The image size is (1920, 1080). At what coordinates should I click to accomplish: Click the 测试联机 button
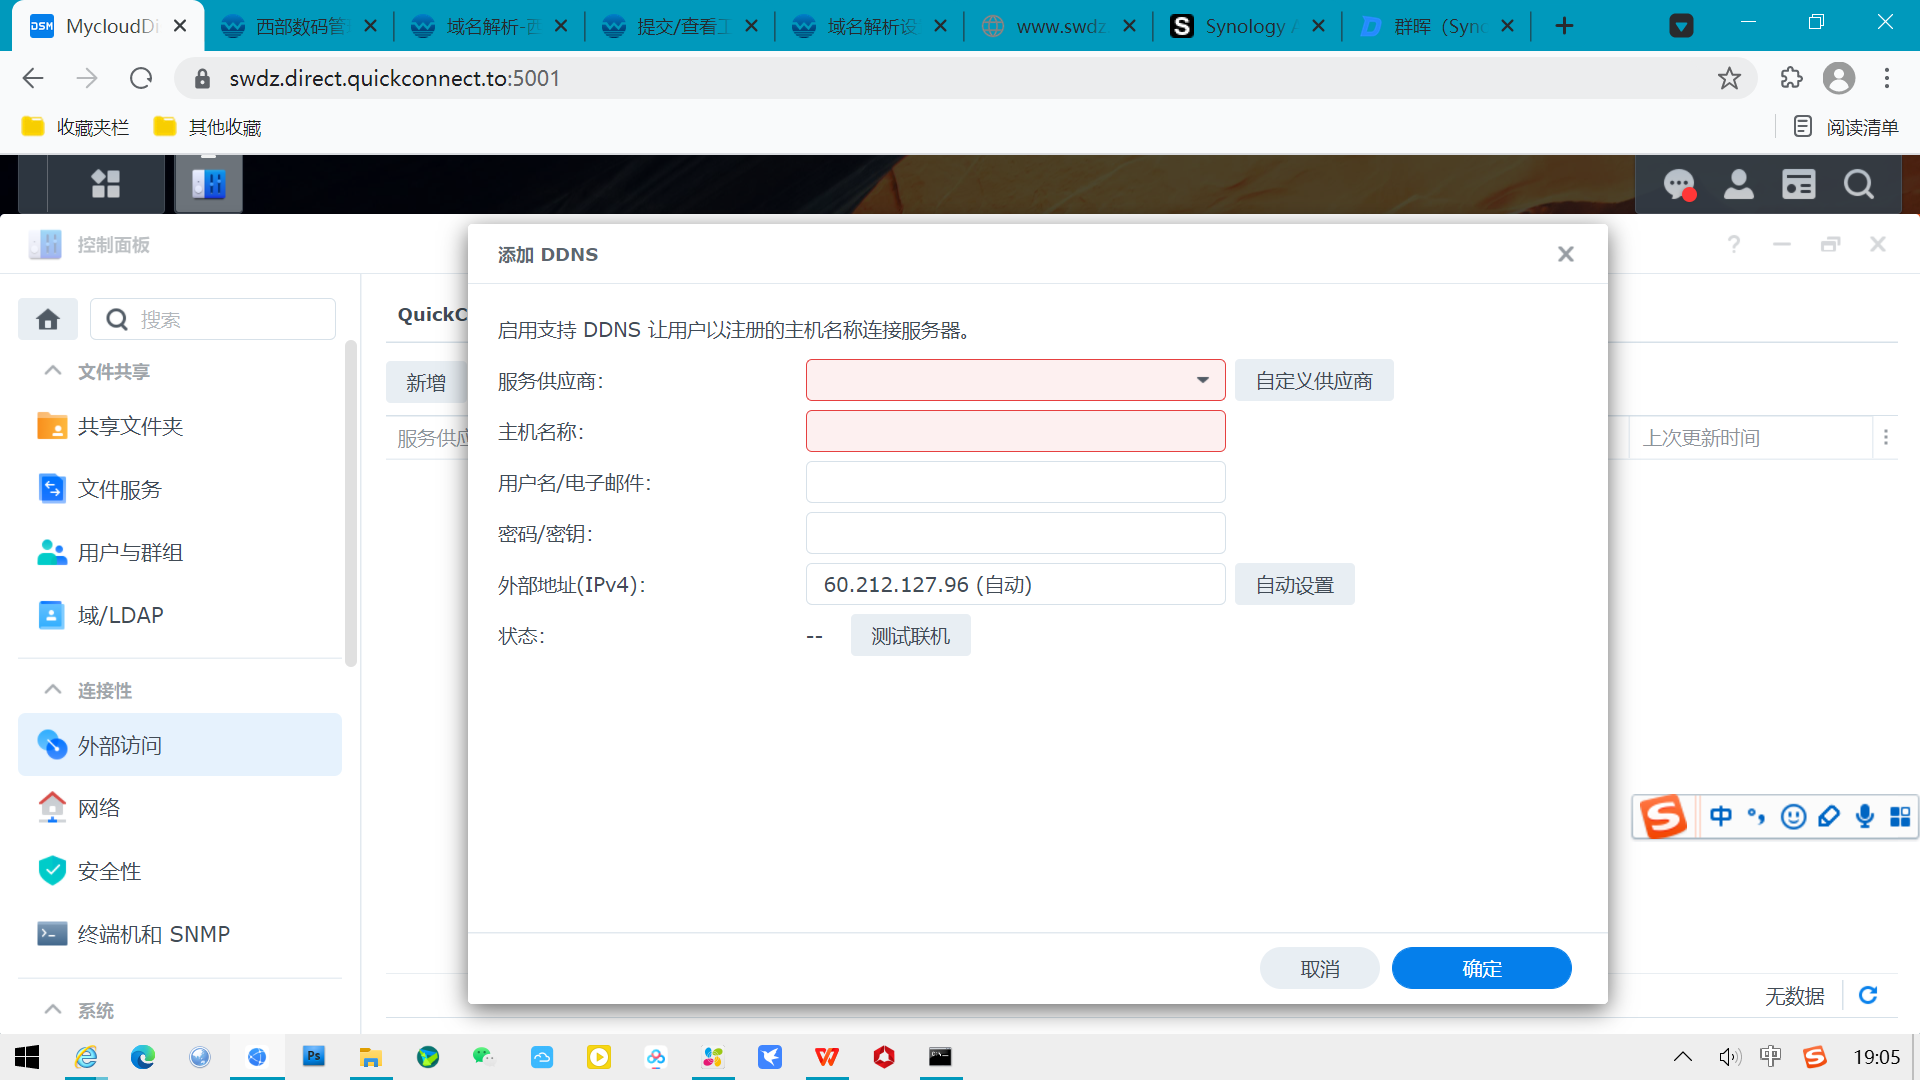[909, 635]
